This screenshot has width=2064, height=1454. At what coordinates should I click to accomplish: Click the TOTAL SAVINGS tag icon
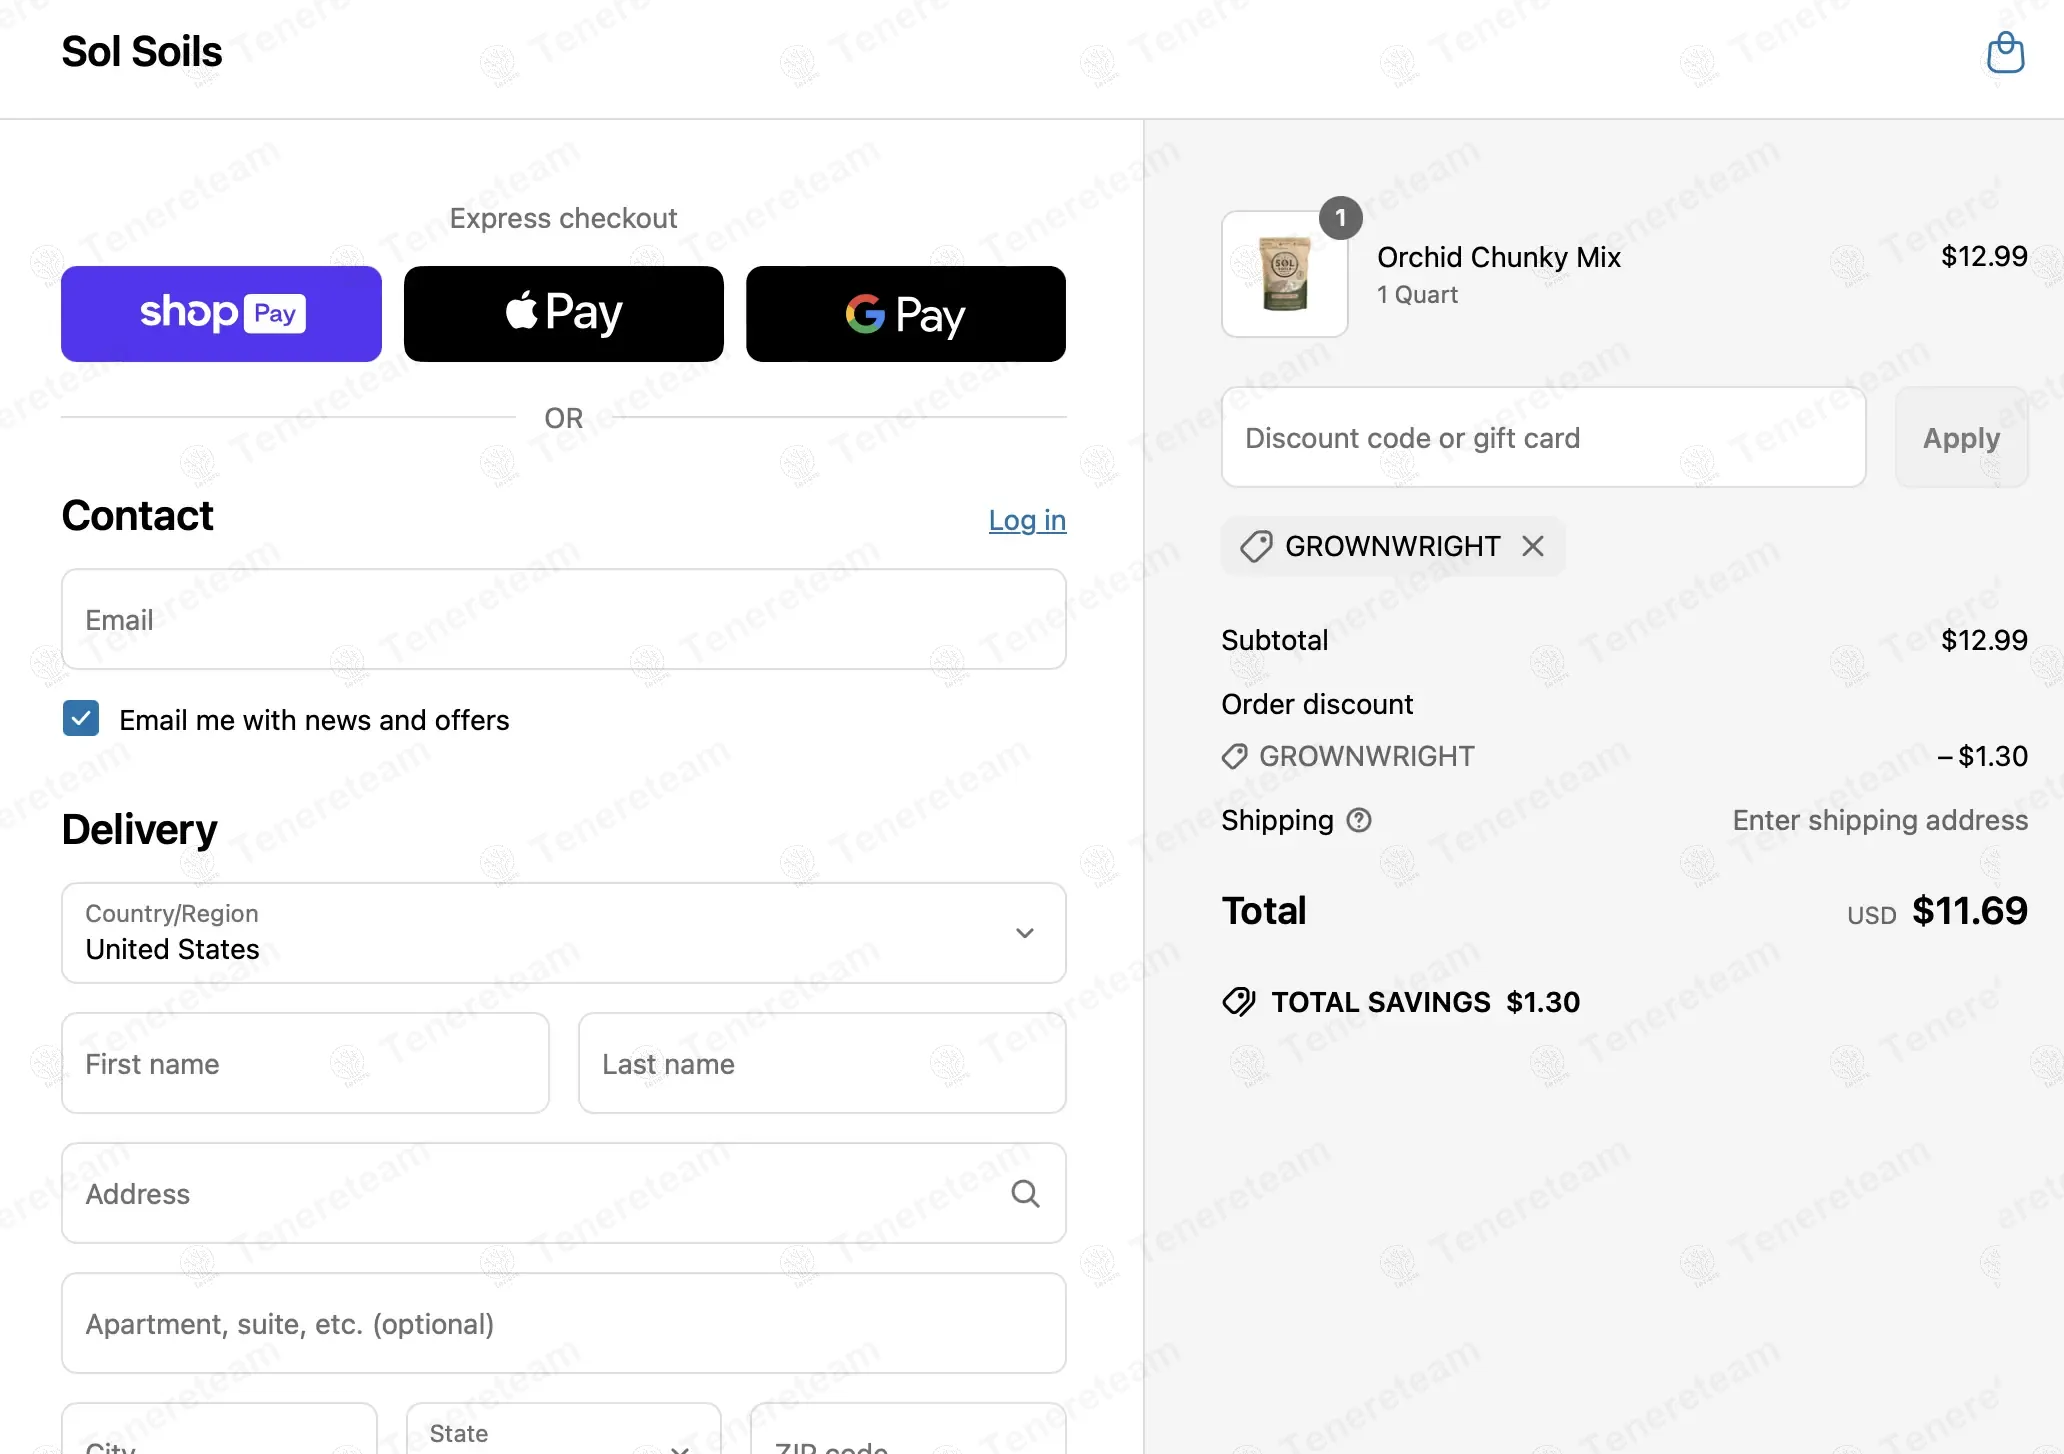[1239, 1002]
